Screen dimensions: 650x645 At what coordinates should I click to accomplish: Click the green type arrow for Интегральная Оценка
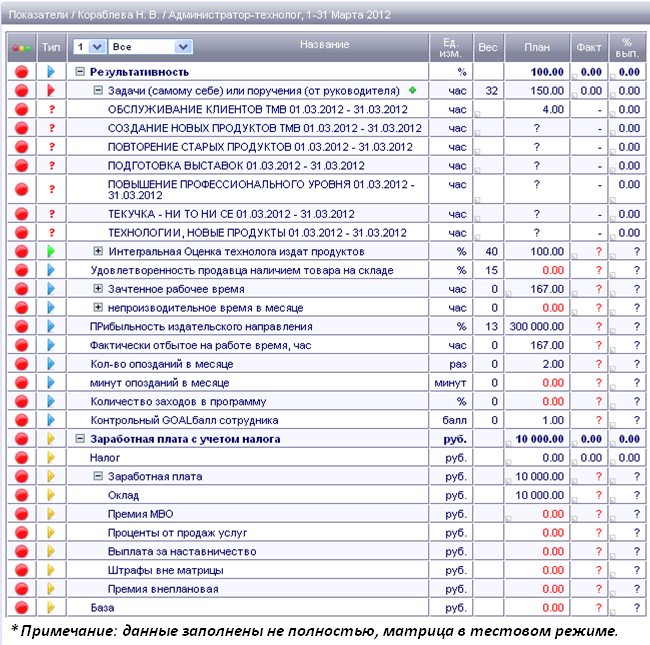(x=51, y=251)
